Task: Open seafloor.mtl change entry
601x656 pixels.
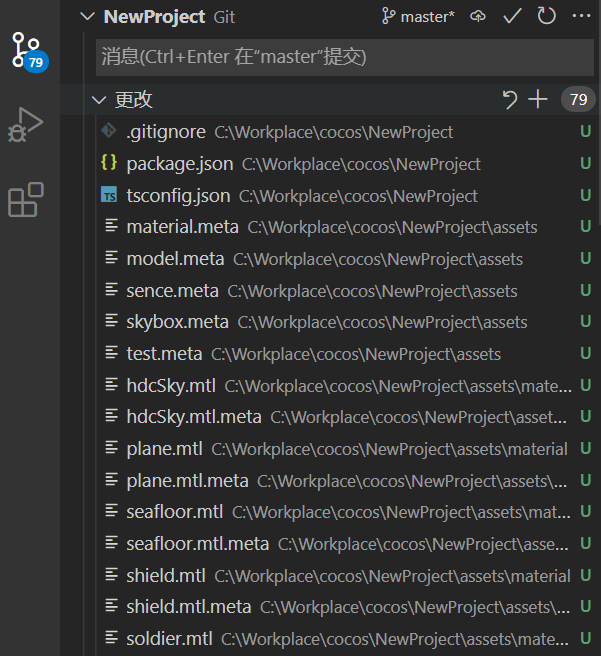Action: (347, 512)
